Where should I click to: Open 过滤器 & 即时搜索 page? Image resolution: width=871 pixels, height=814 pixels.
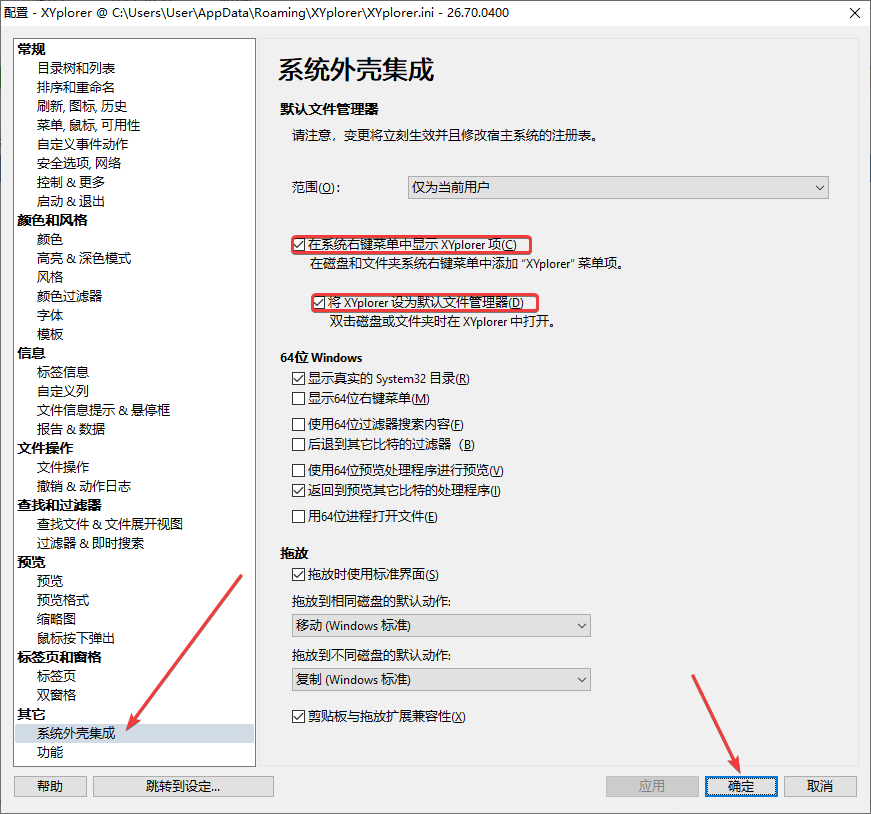[x=91, y=543]
